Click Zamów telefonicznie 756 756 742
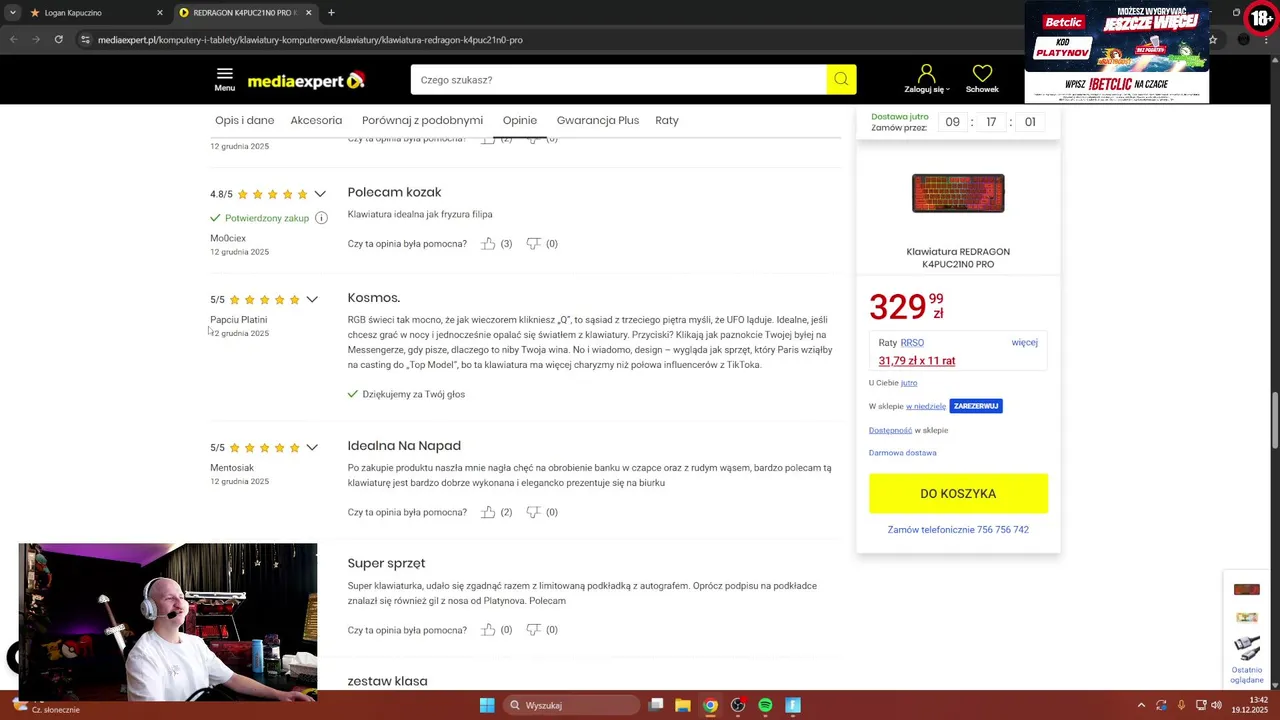Viewport: 1280px width, 720px height. pos(958,530)
